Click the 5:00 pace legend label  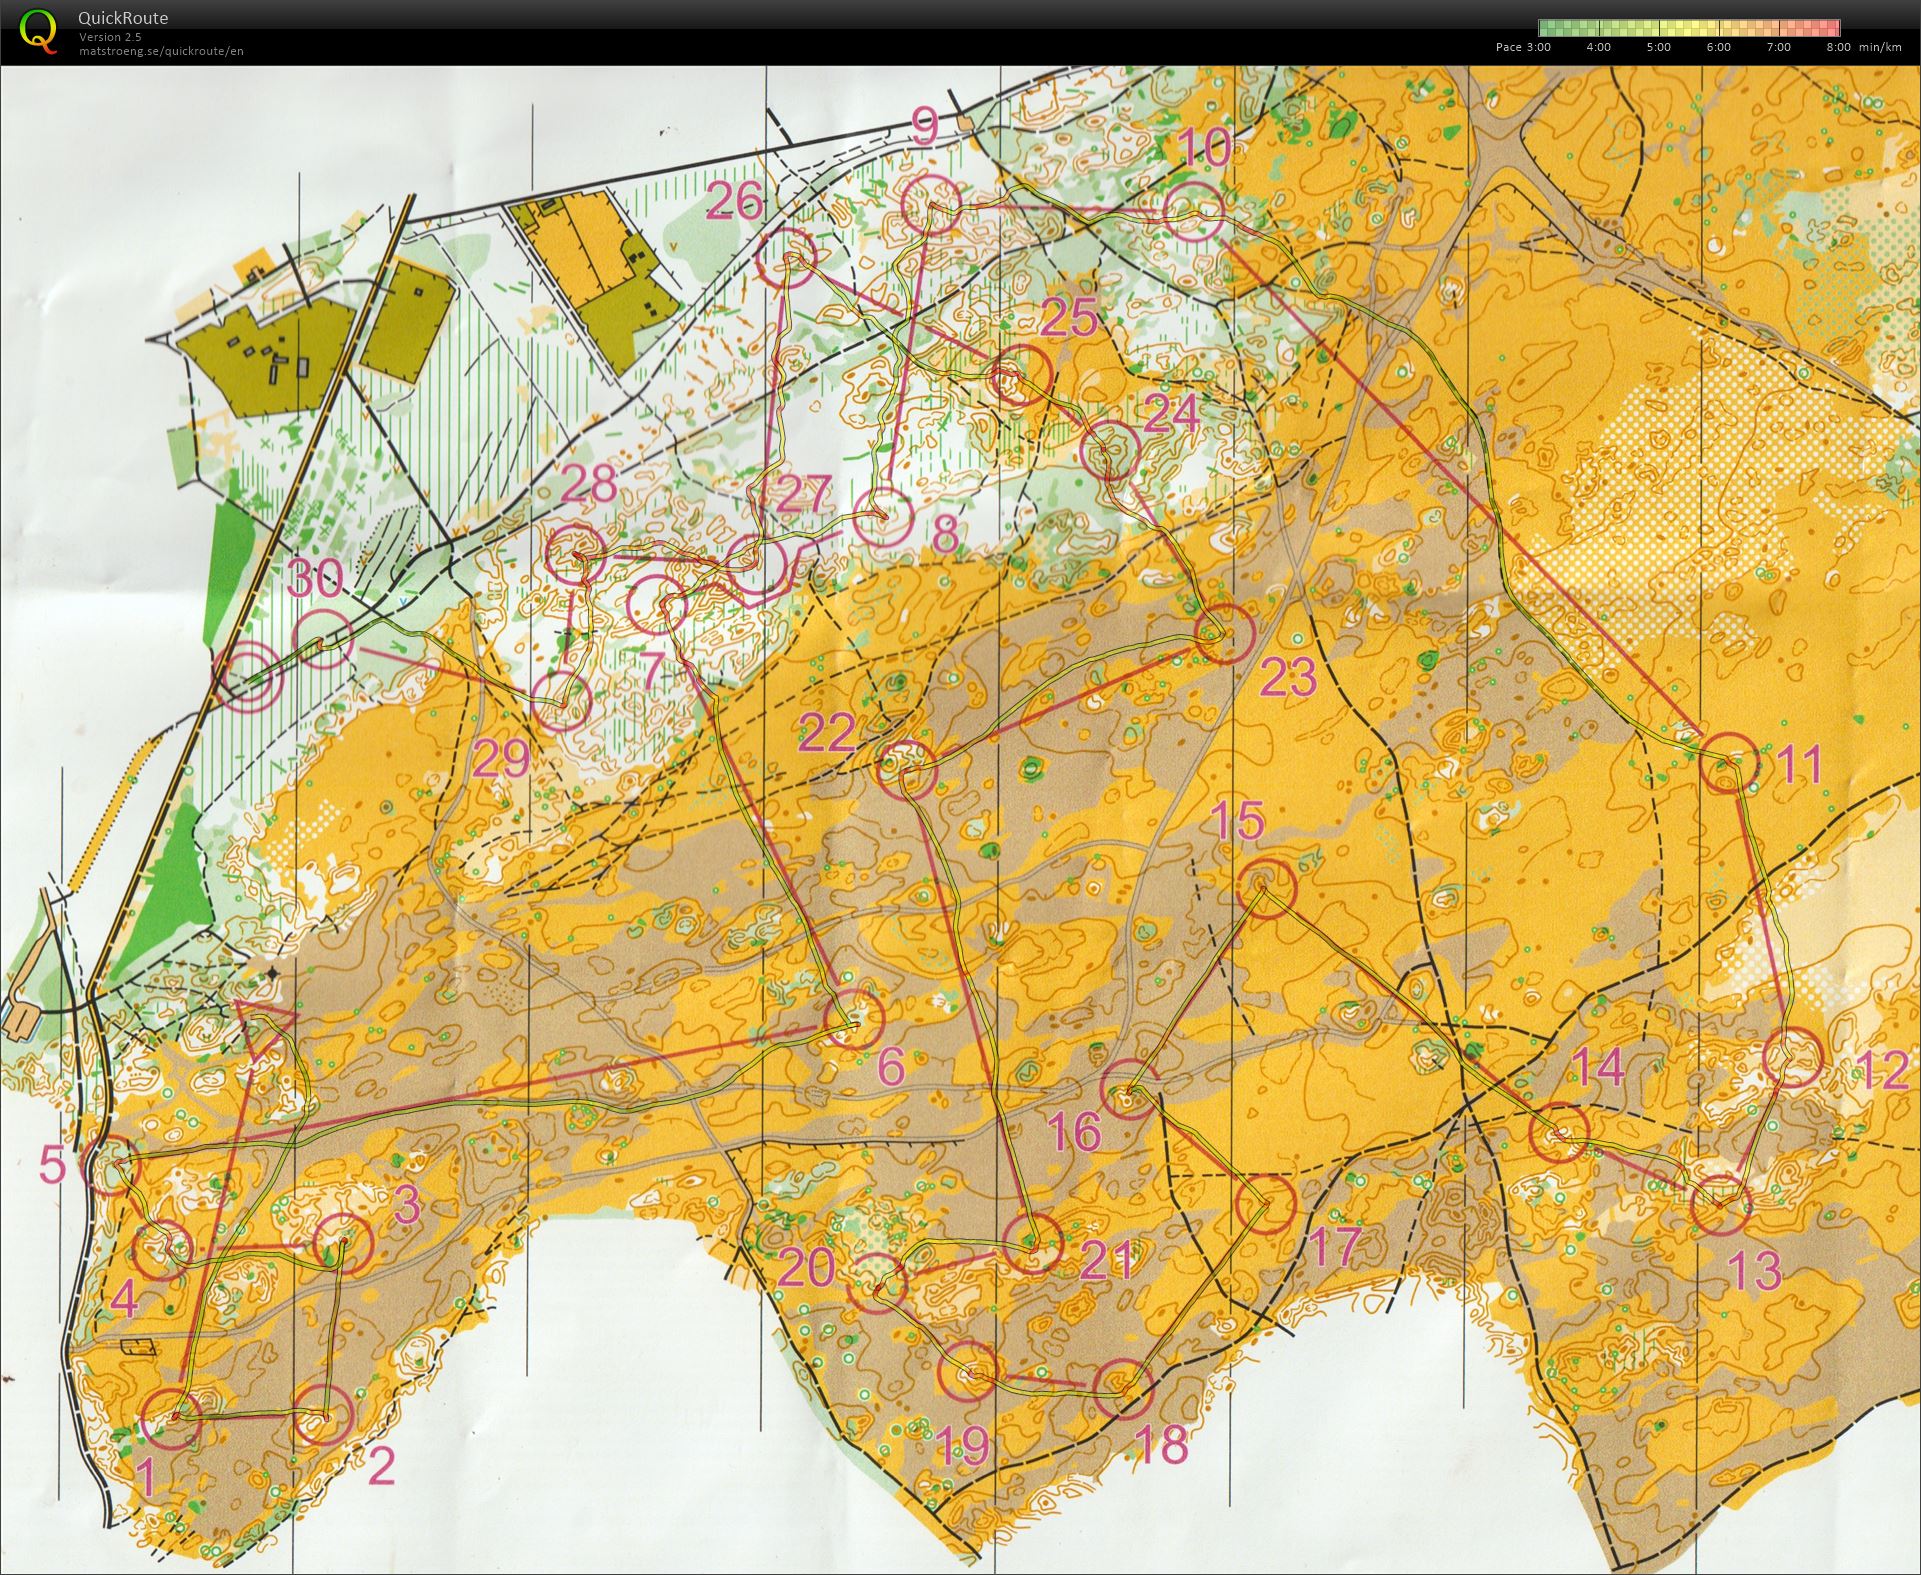point(1658,47)
